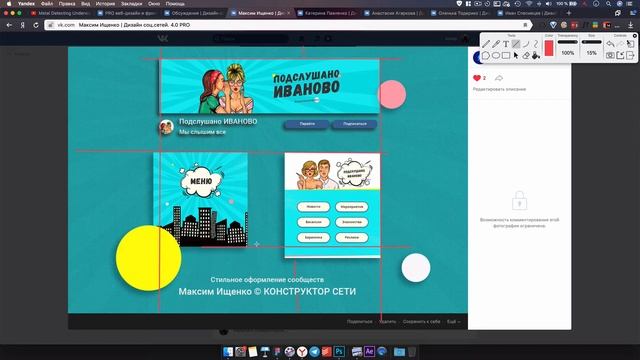640x360 pixels.
Task: Adjust the Transparency slider
Action: 568,42
